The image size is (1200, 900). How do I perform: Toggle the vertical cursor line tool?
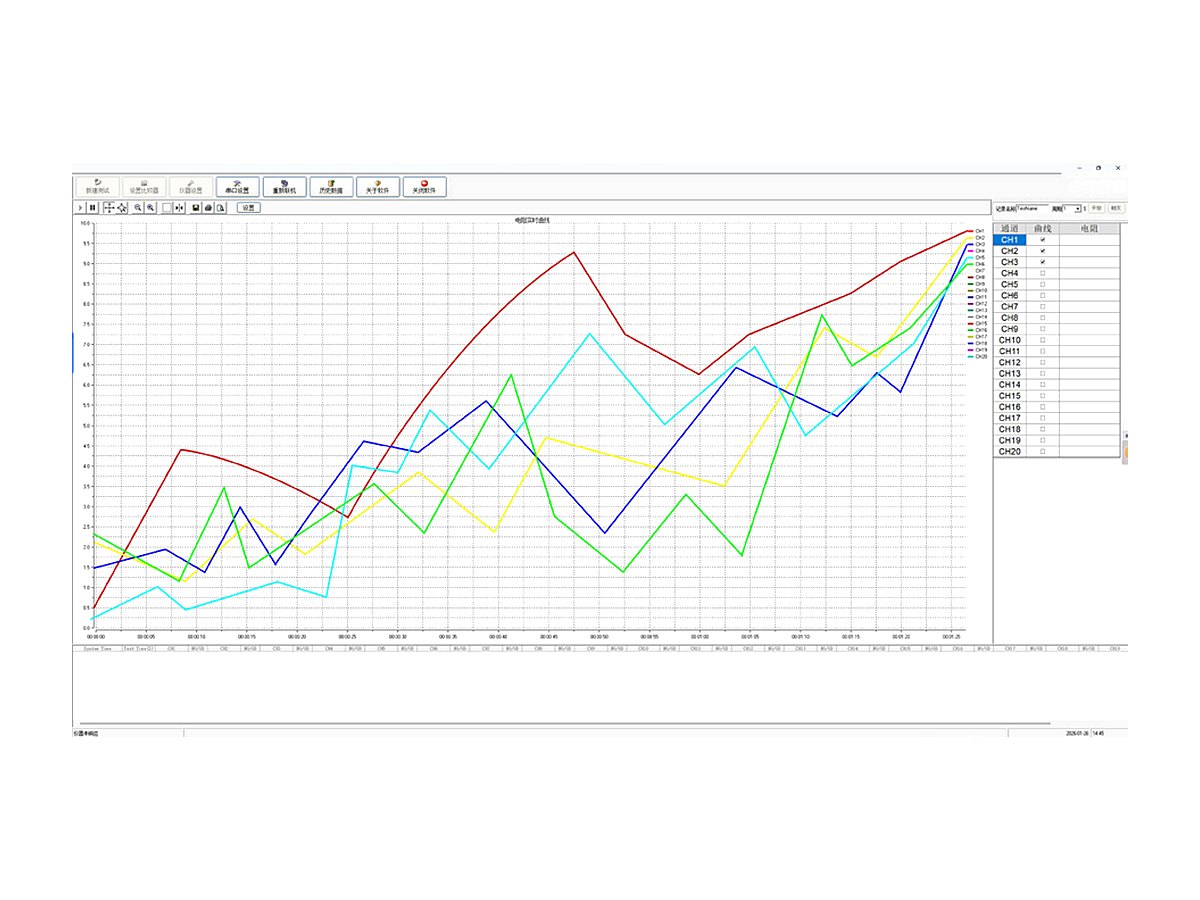pyautogui.click(x=180, y=208)
